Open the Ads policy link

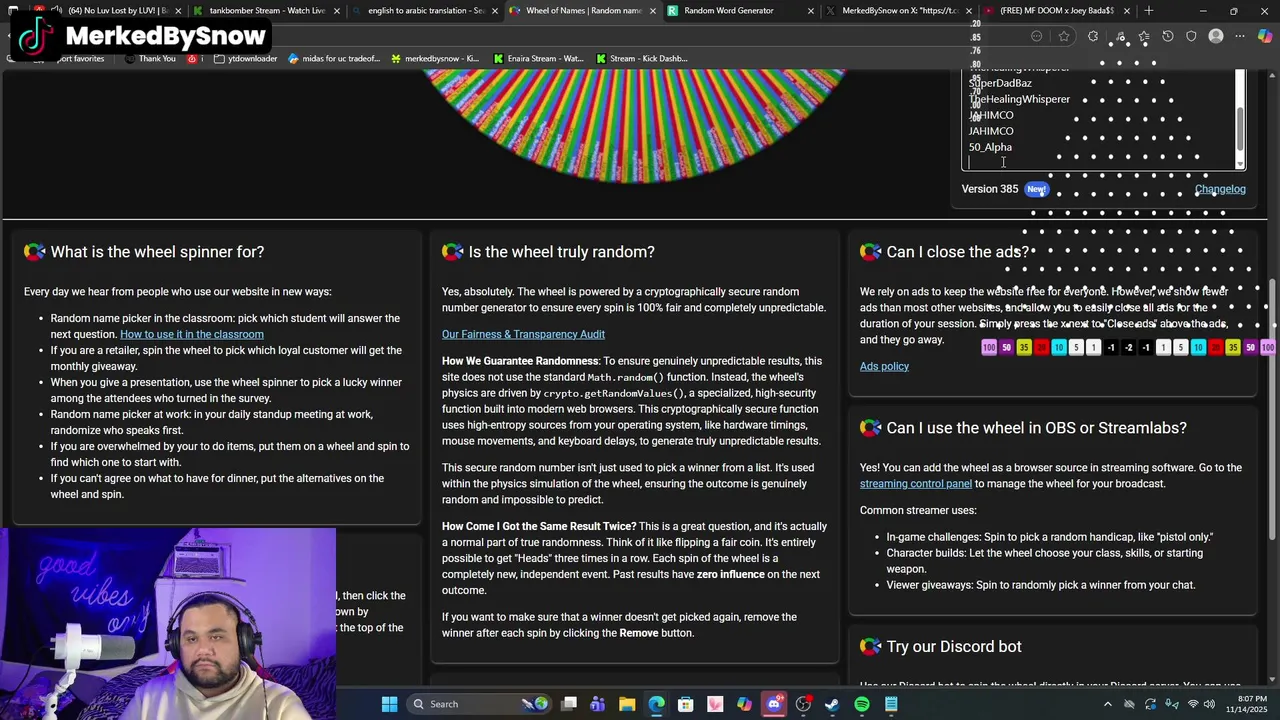pyautogui.click(x=884, y=366)
